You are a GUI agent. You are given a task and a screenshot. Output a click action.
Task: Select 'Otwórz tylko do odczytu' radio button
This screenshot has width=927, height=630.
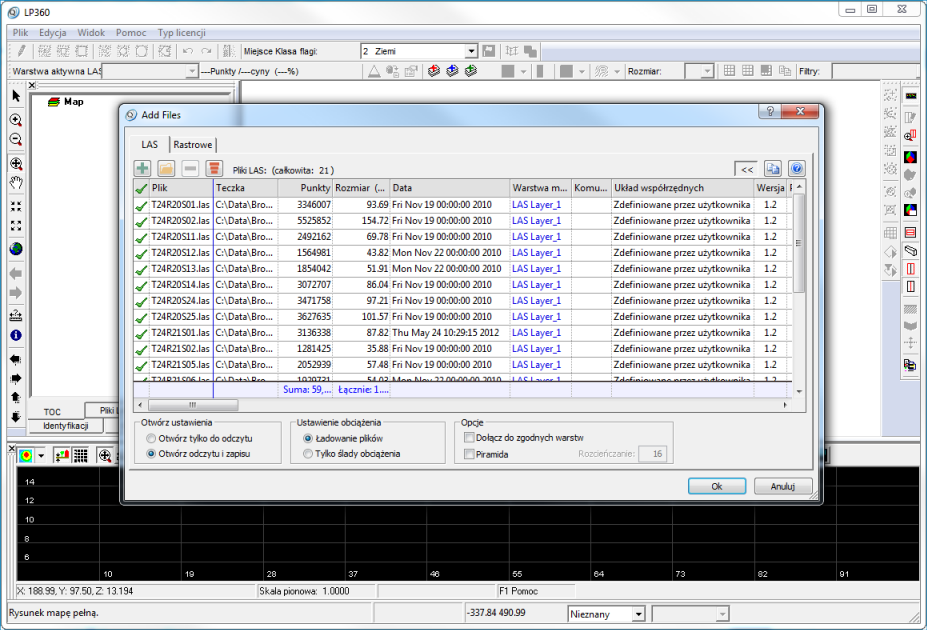tap(151, 439)
